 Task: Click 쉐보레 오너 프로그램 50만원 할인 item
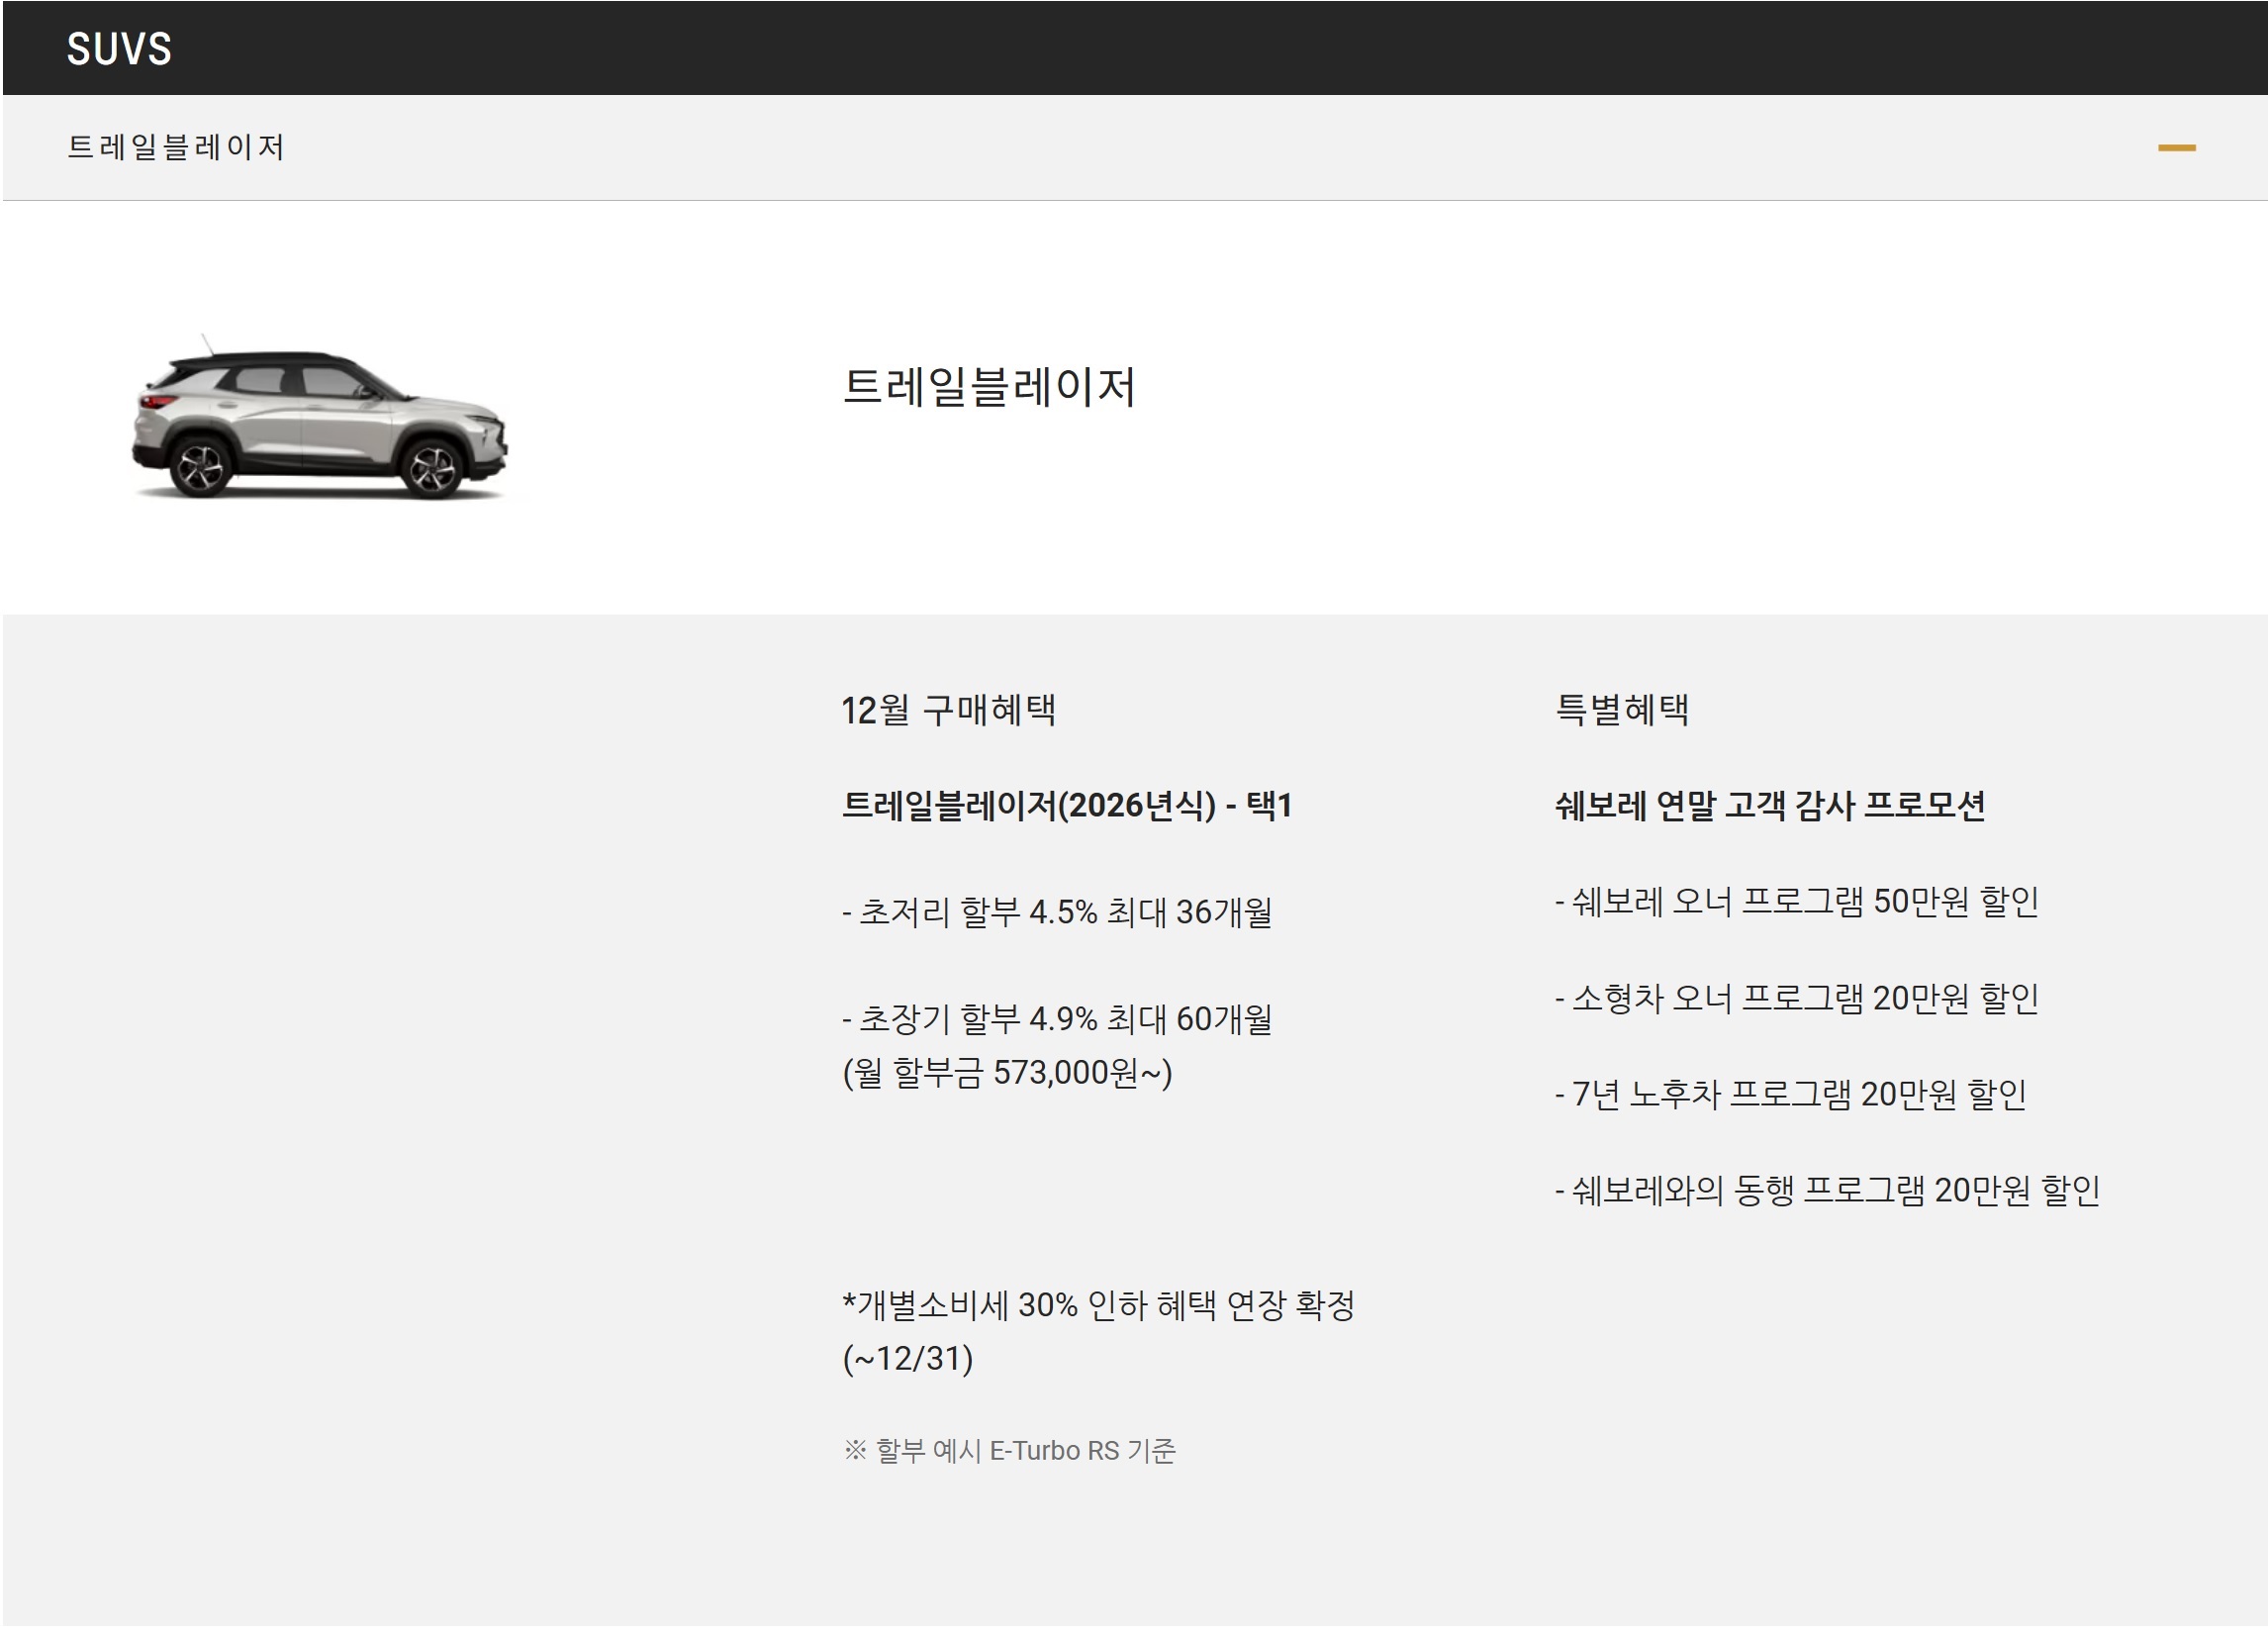(x=1797, y=902)
